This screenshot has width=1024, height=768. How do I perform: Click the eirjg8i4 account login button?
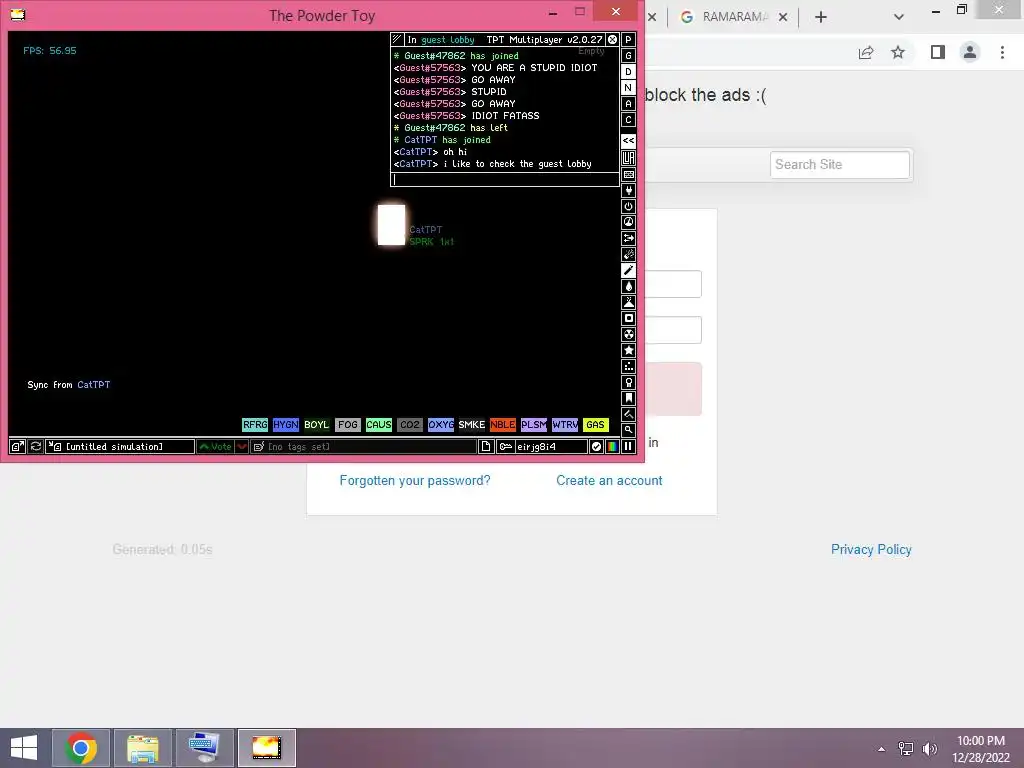pos(542,447)
